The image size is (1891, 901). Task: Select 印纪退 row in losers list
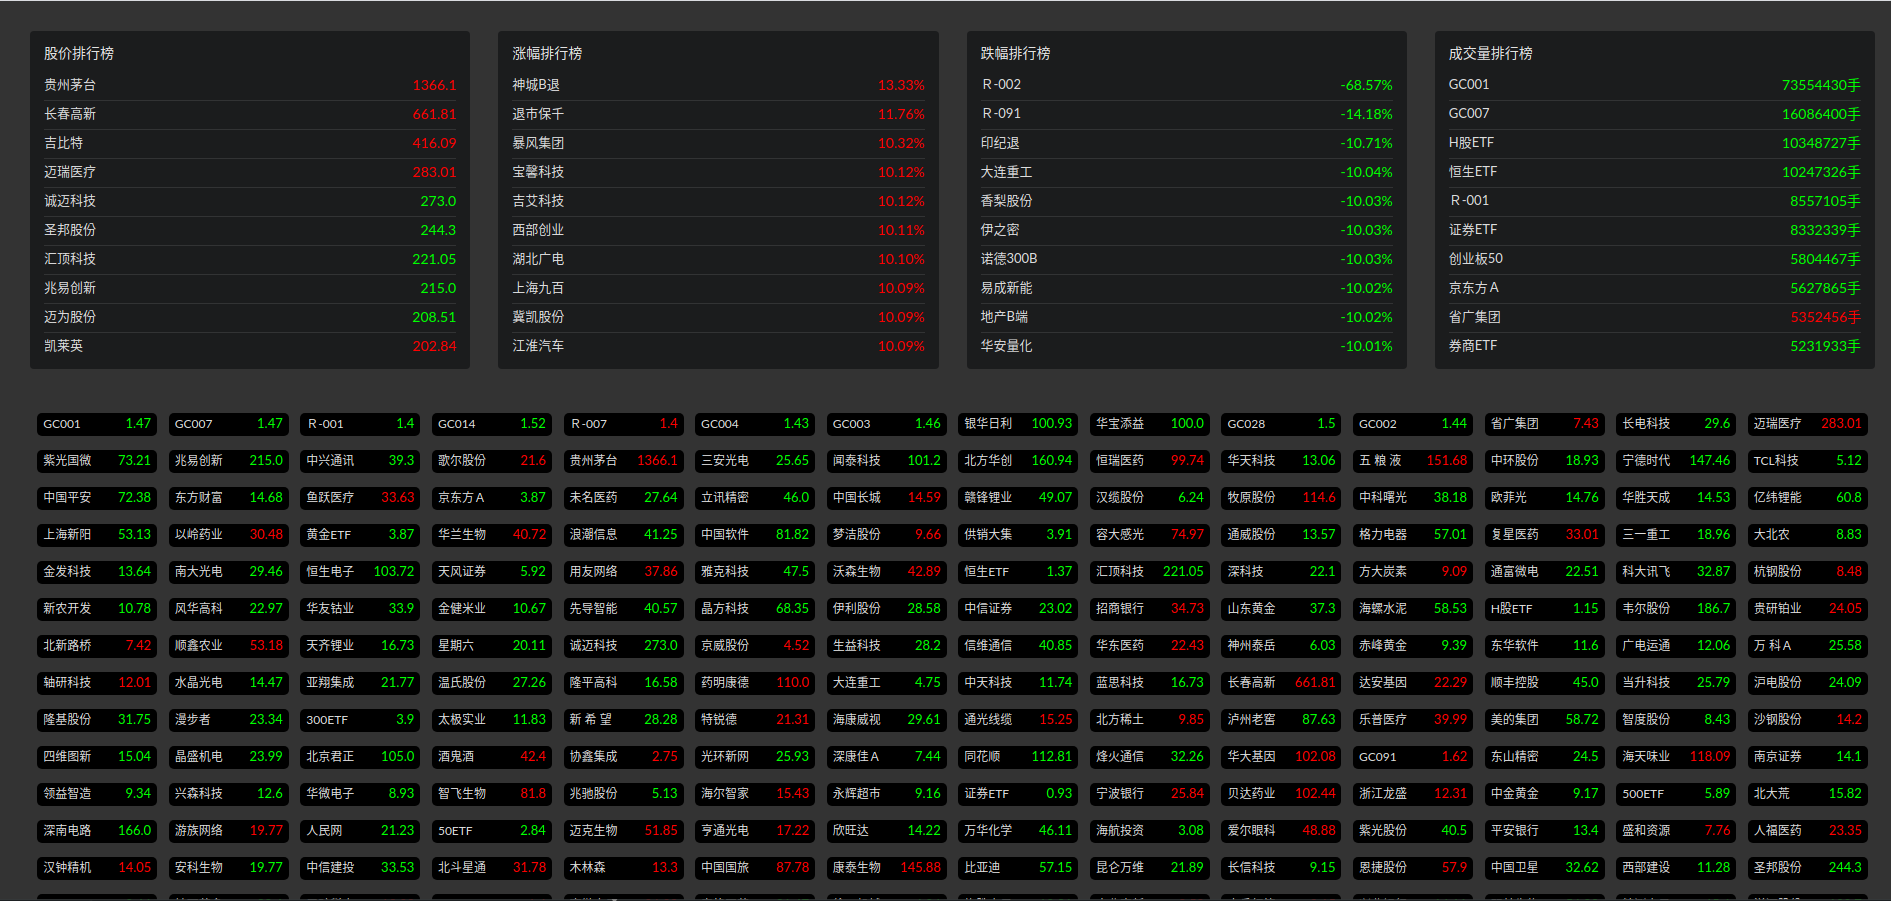(x=1186, y=143)
